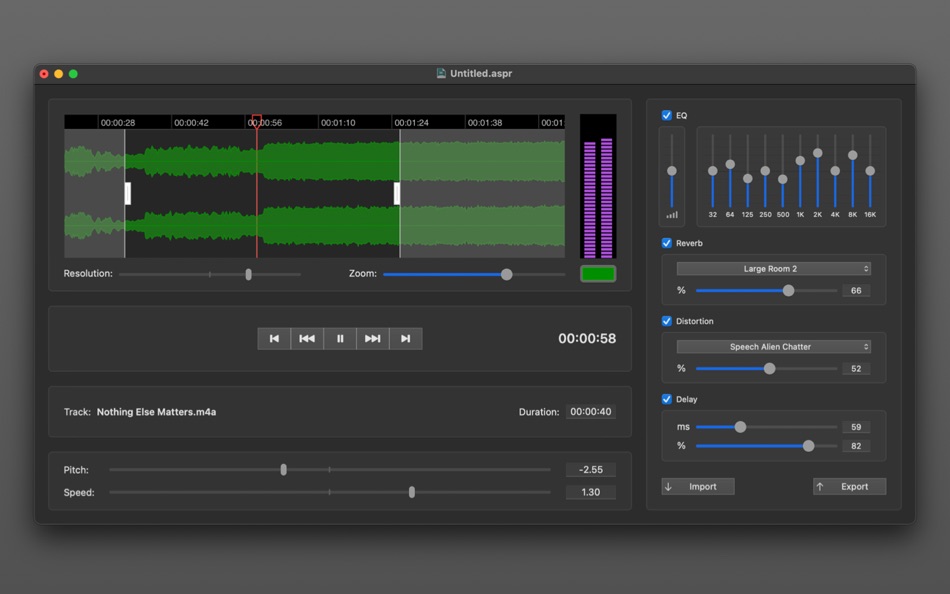
Task: Click the Export button
Action: pos(849,487)
